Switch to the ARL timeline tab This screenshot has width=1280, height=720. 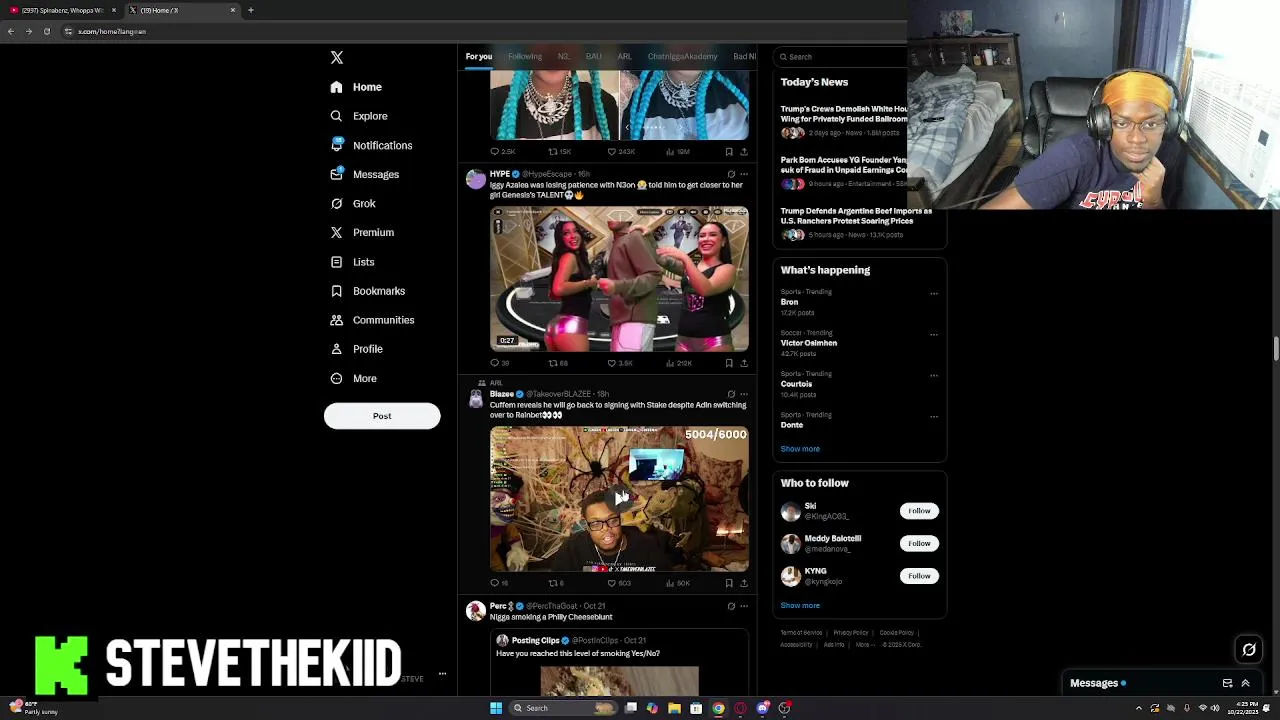[x=625, y=56]
